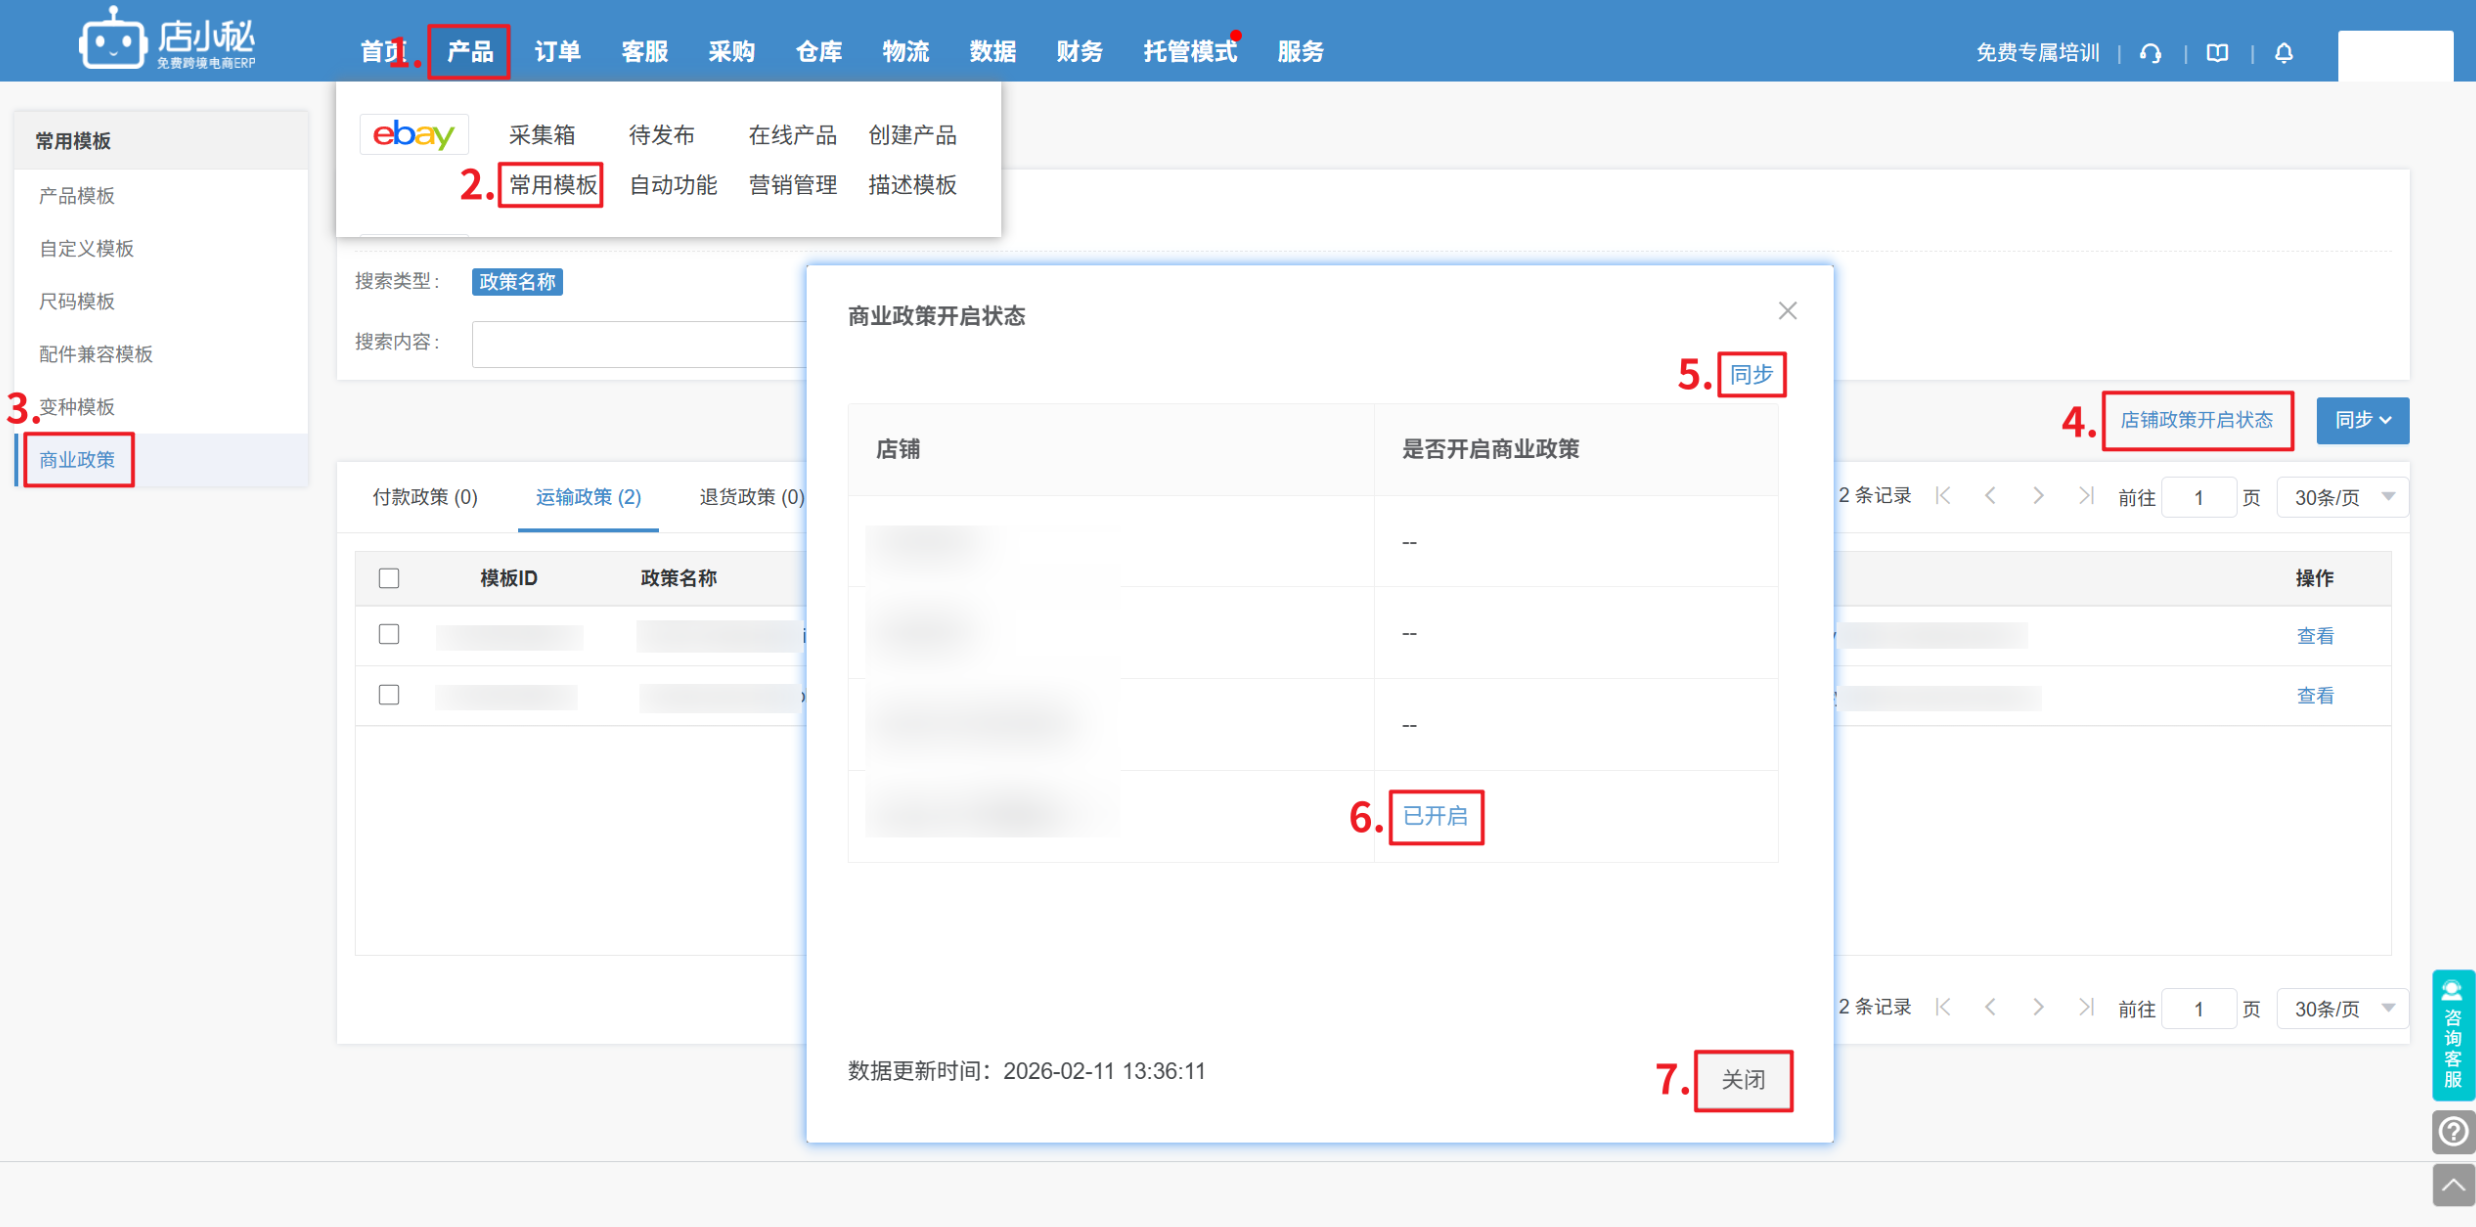Viewport: 2476px width, 1227px height.
Task: Open the book guide icon in header
Action: (2217, 53)
